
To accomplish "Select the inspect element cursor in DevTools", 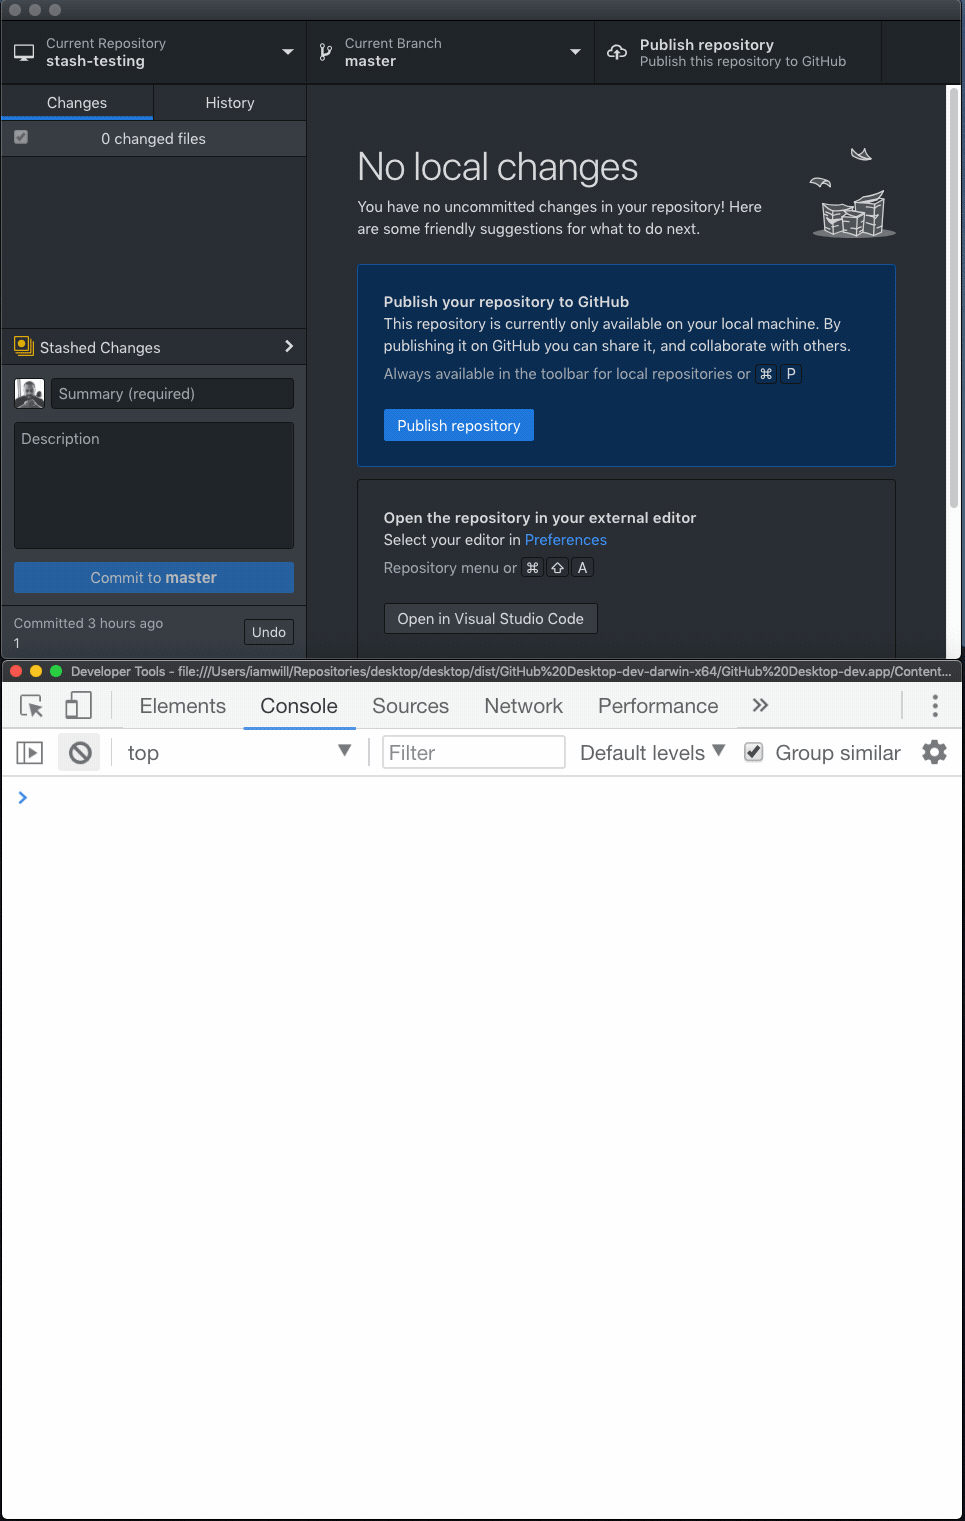I will pyautogui.click(x=29, y=705).
